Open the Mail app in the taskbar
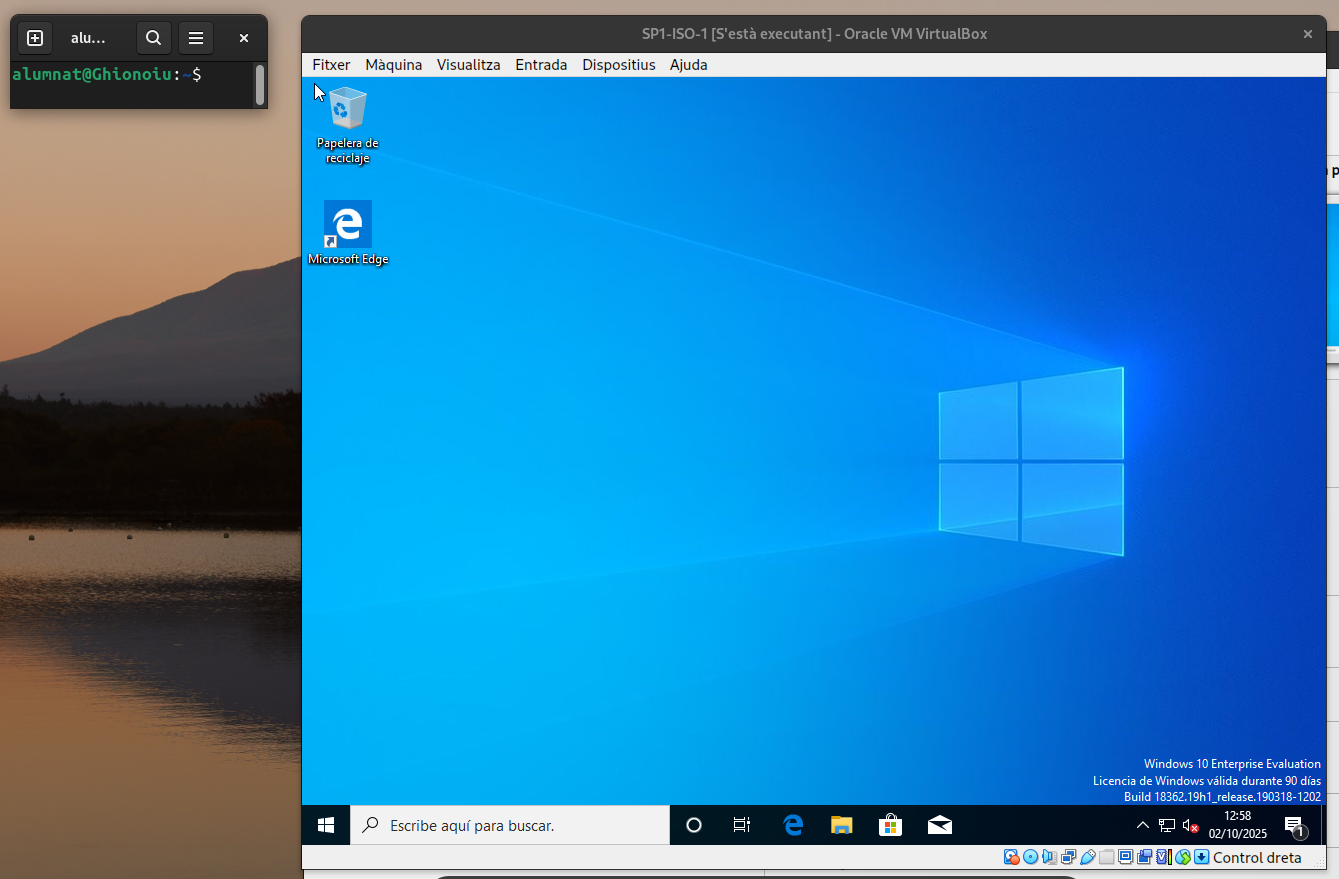This screenshot has height=879, width=1339. [x=939, y=825]
